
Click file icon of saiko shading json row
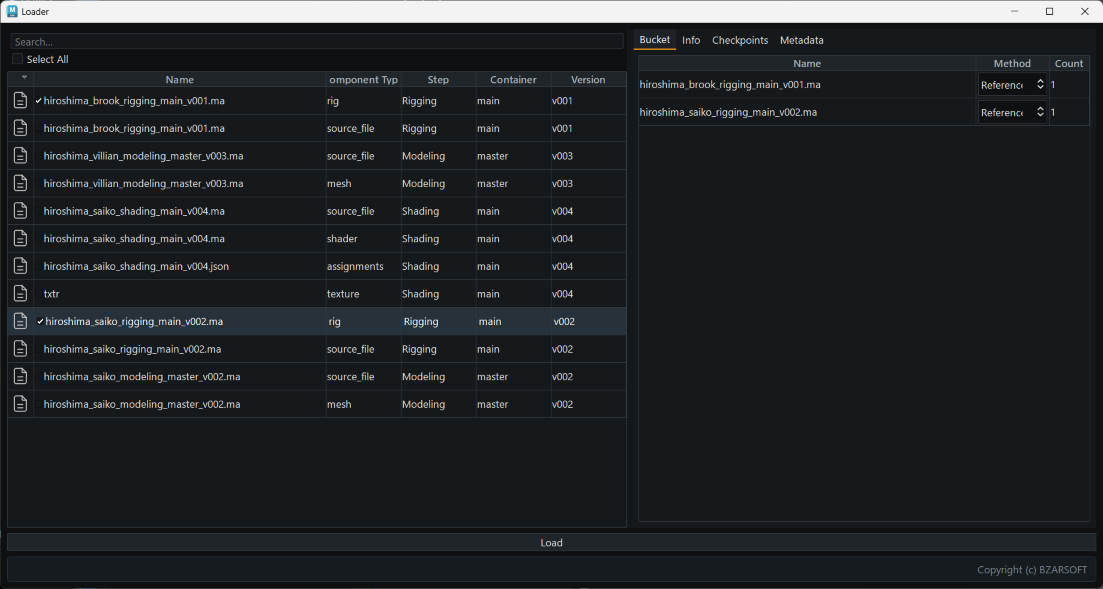(x=21, y=266)
